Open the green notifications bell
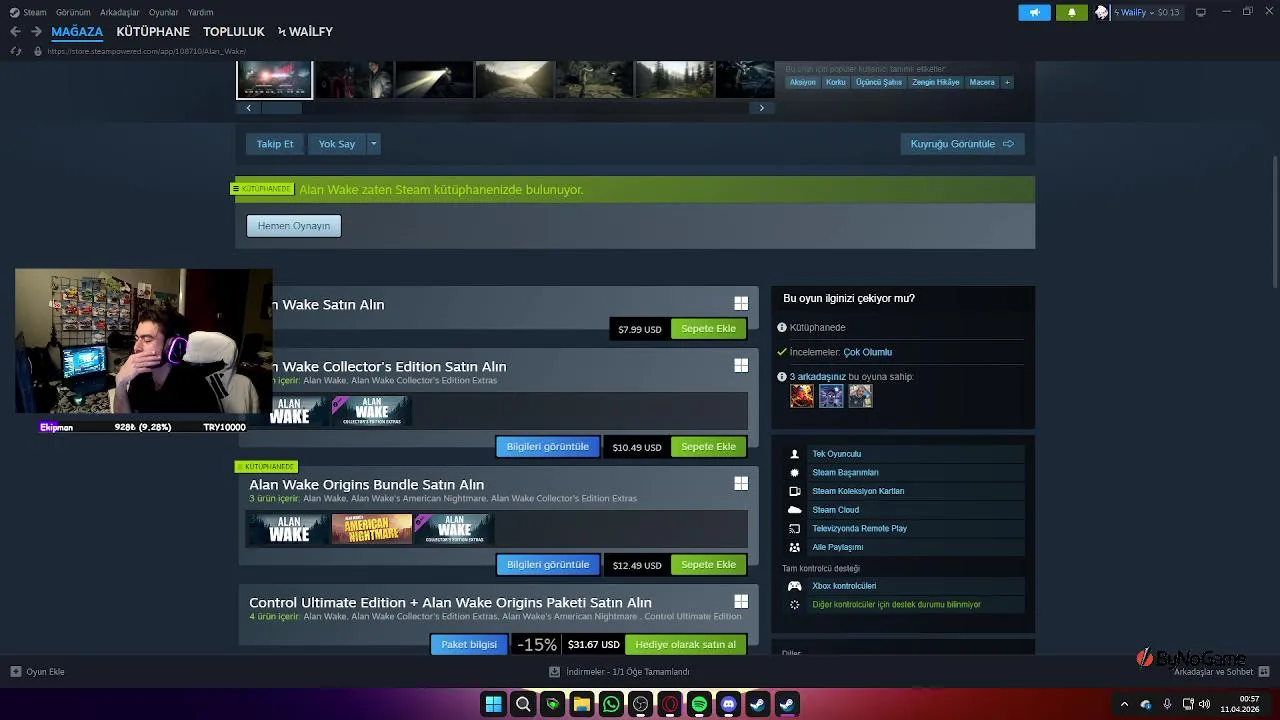The height and width of the screenshot is (720, 1280). [1071, 12]
